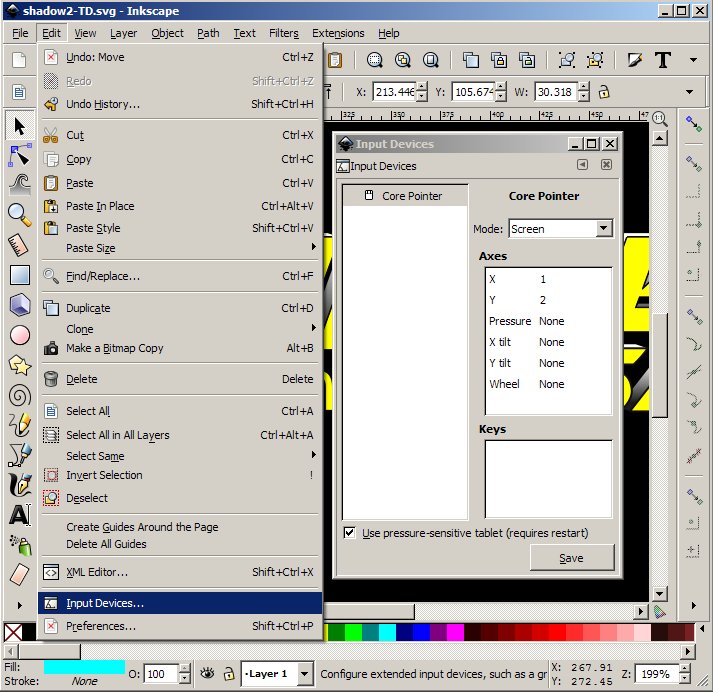Image resolution: width=713 pixels, height=692 pixels.
Task: Open the Filters menu
Action: coord(283,33)
